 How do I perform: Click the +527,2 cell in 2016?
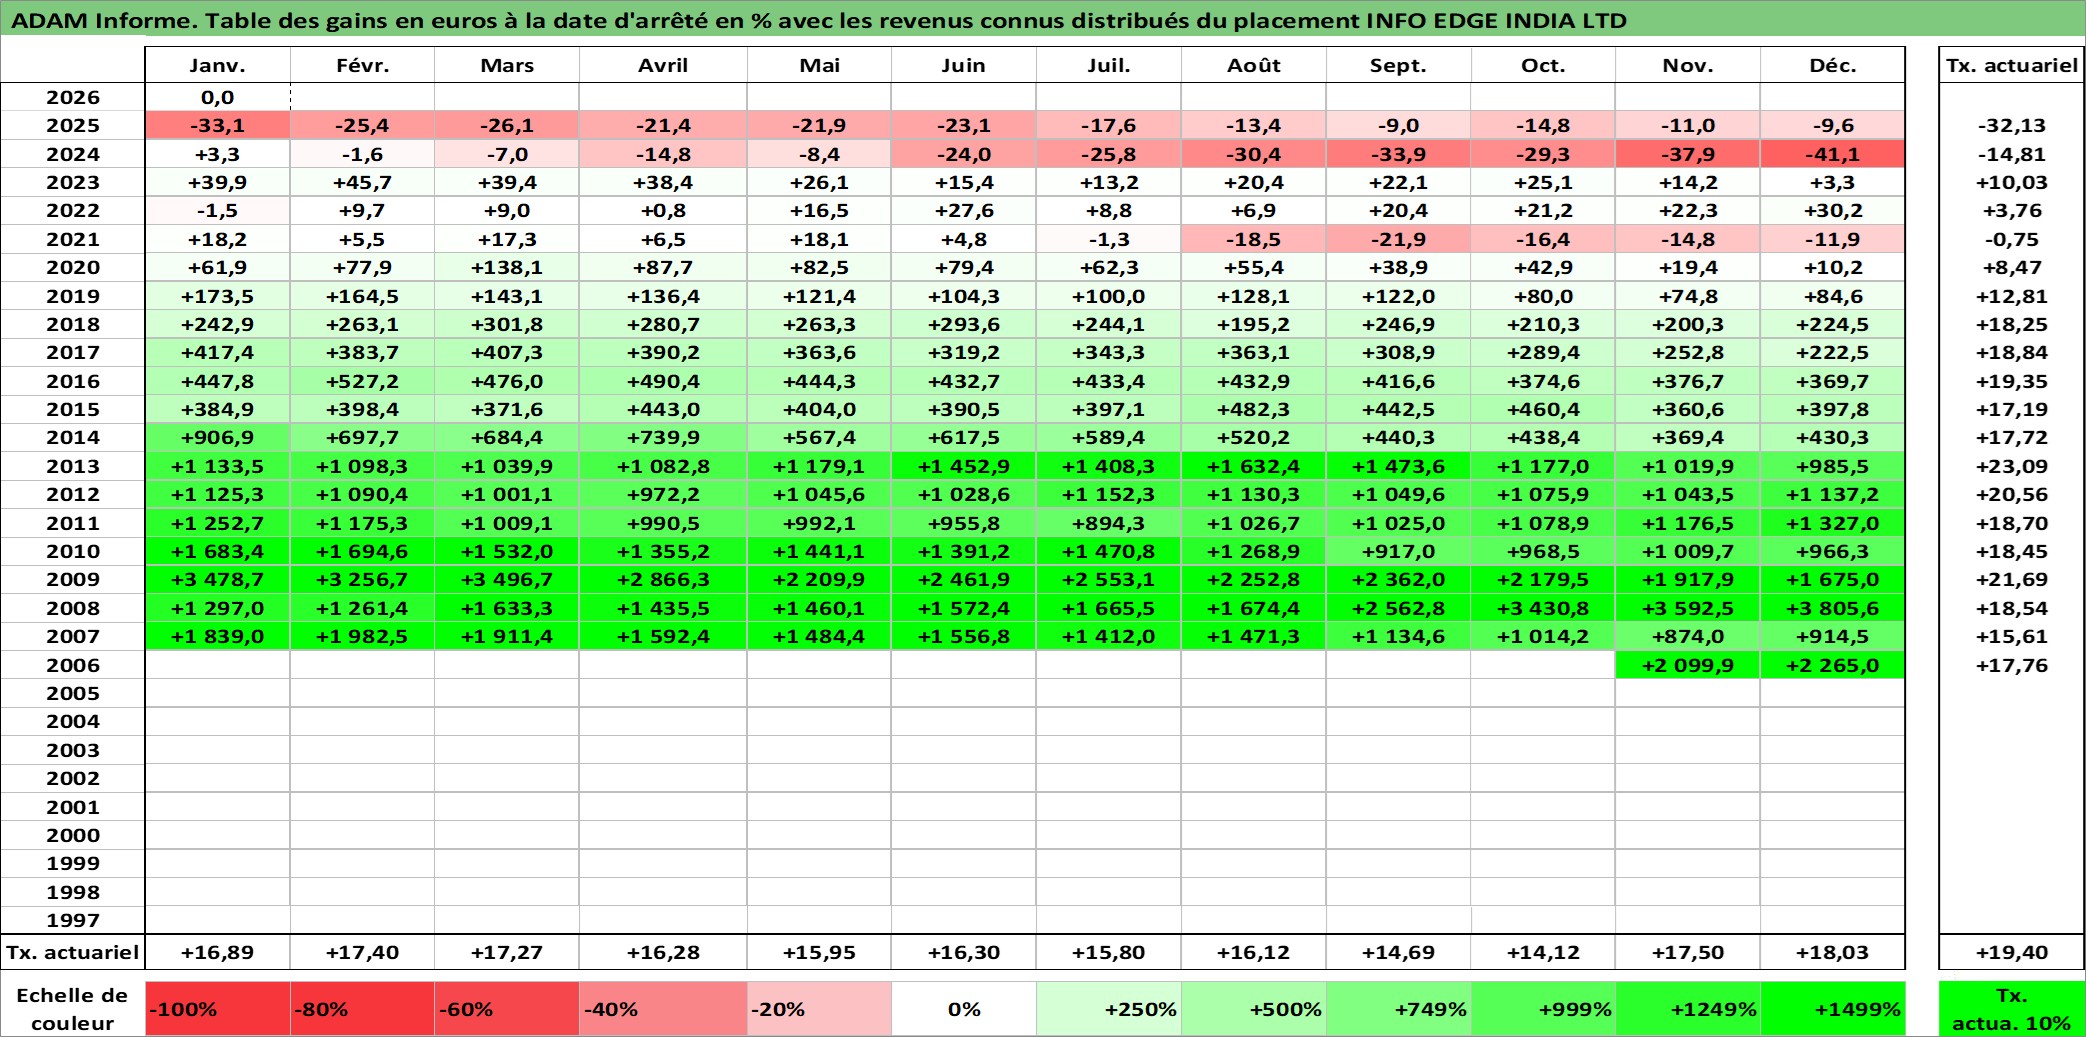[362, 381]
